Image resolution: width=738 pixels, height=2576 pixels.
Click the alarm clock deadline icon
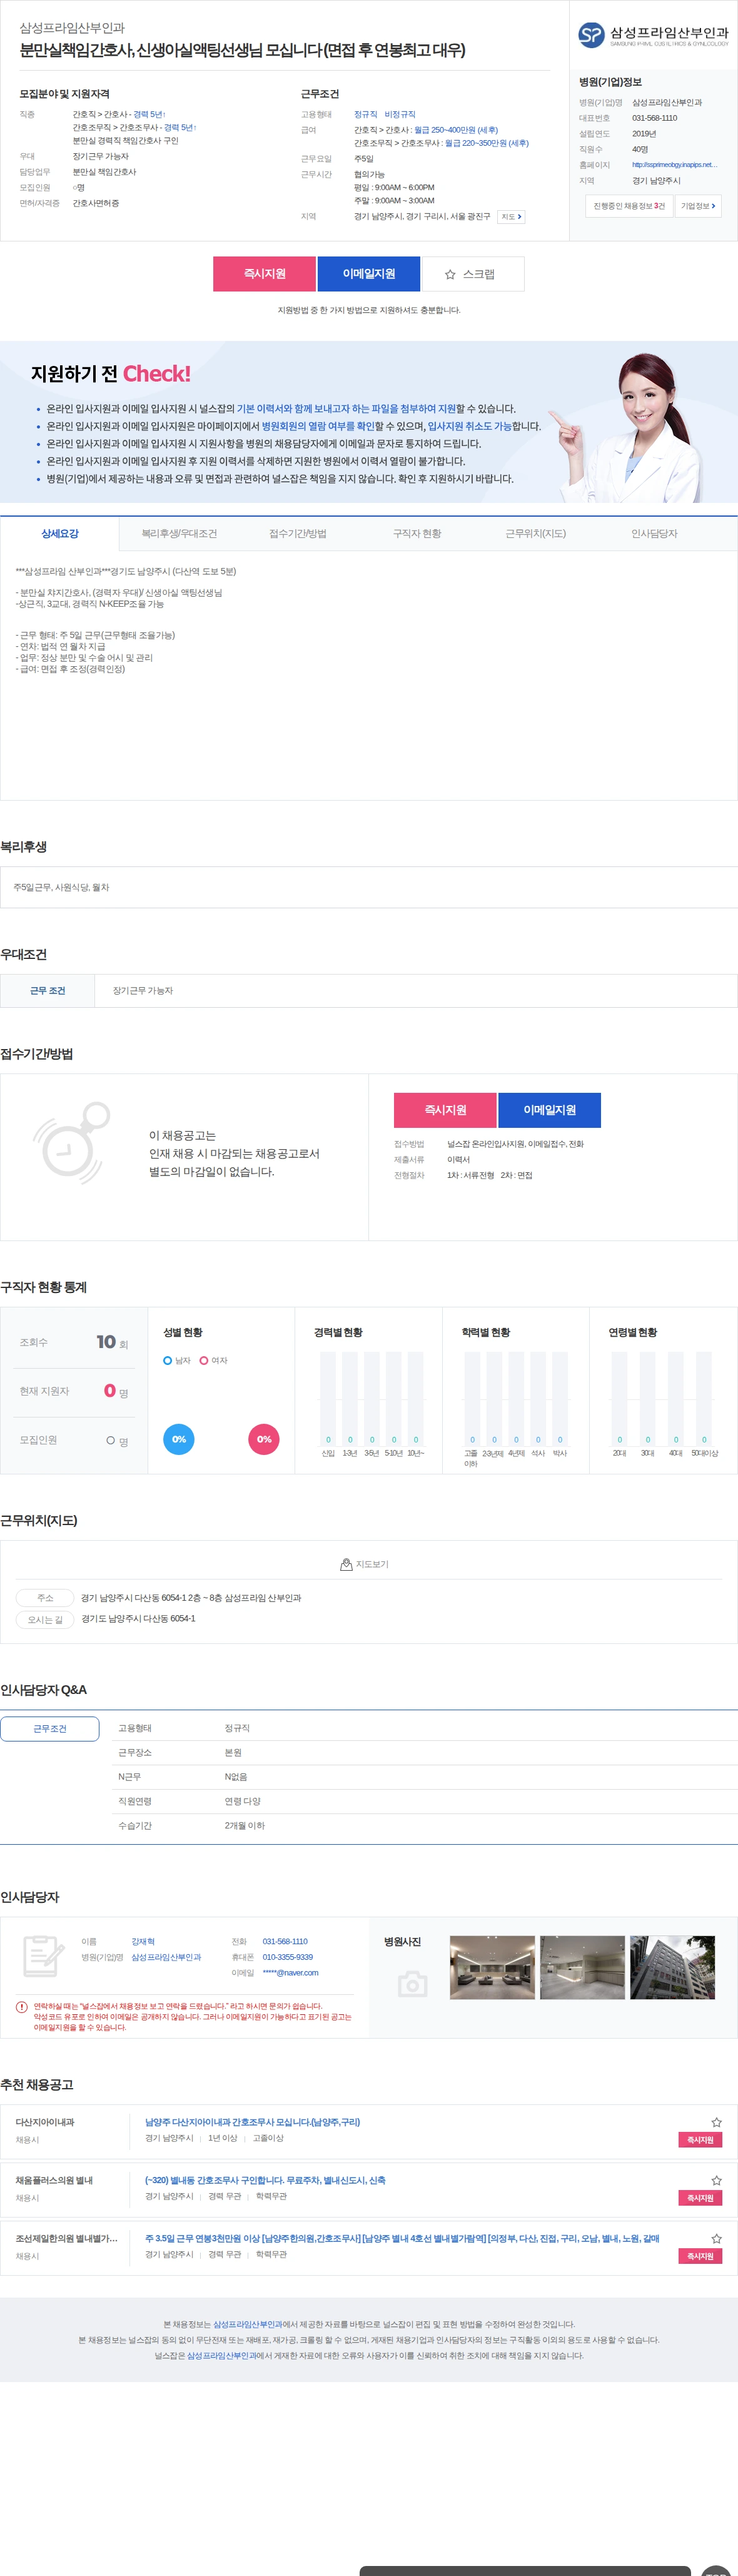click(71, 1143)
